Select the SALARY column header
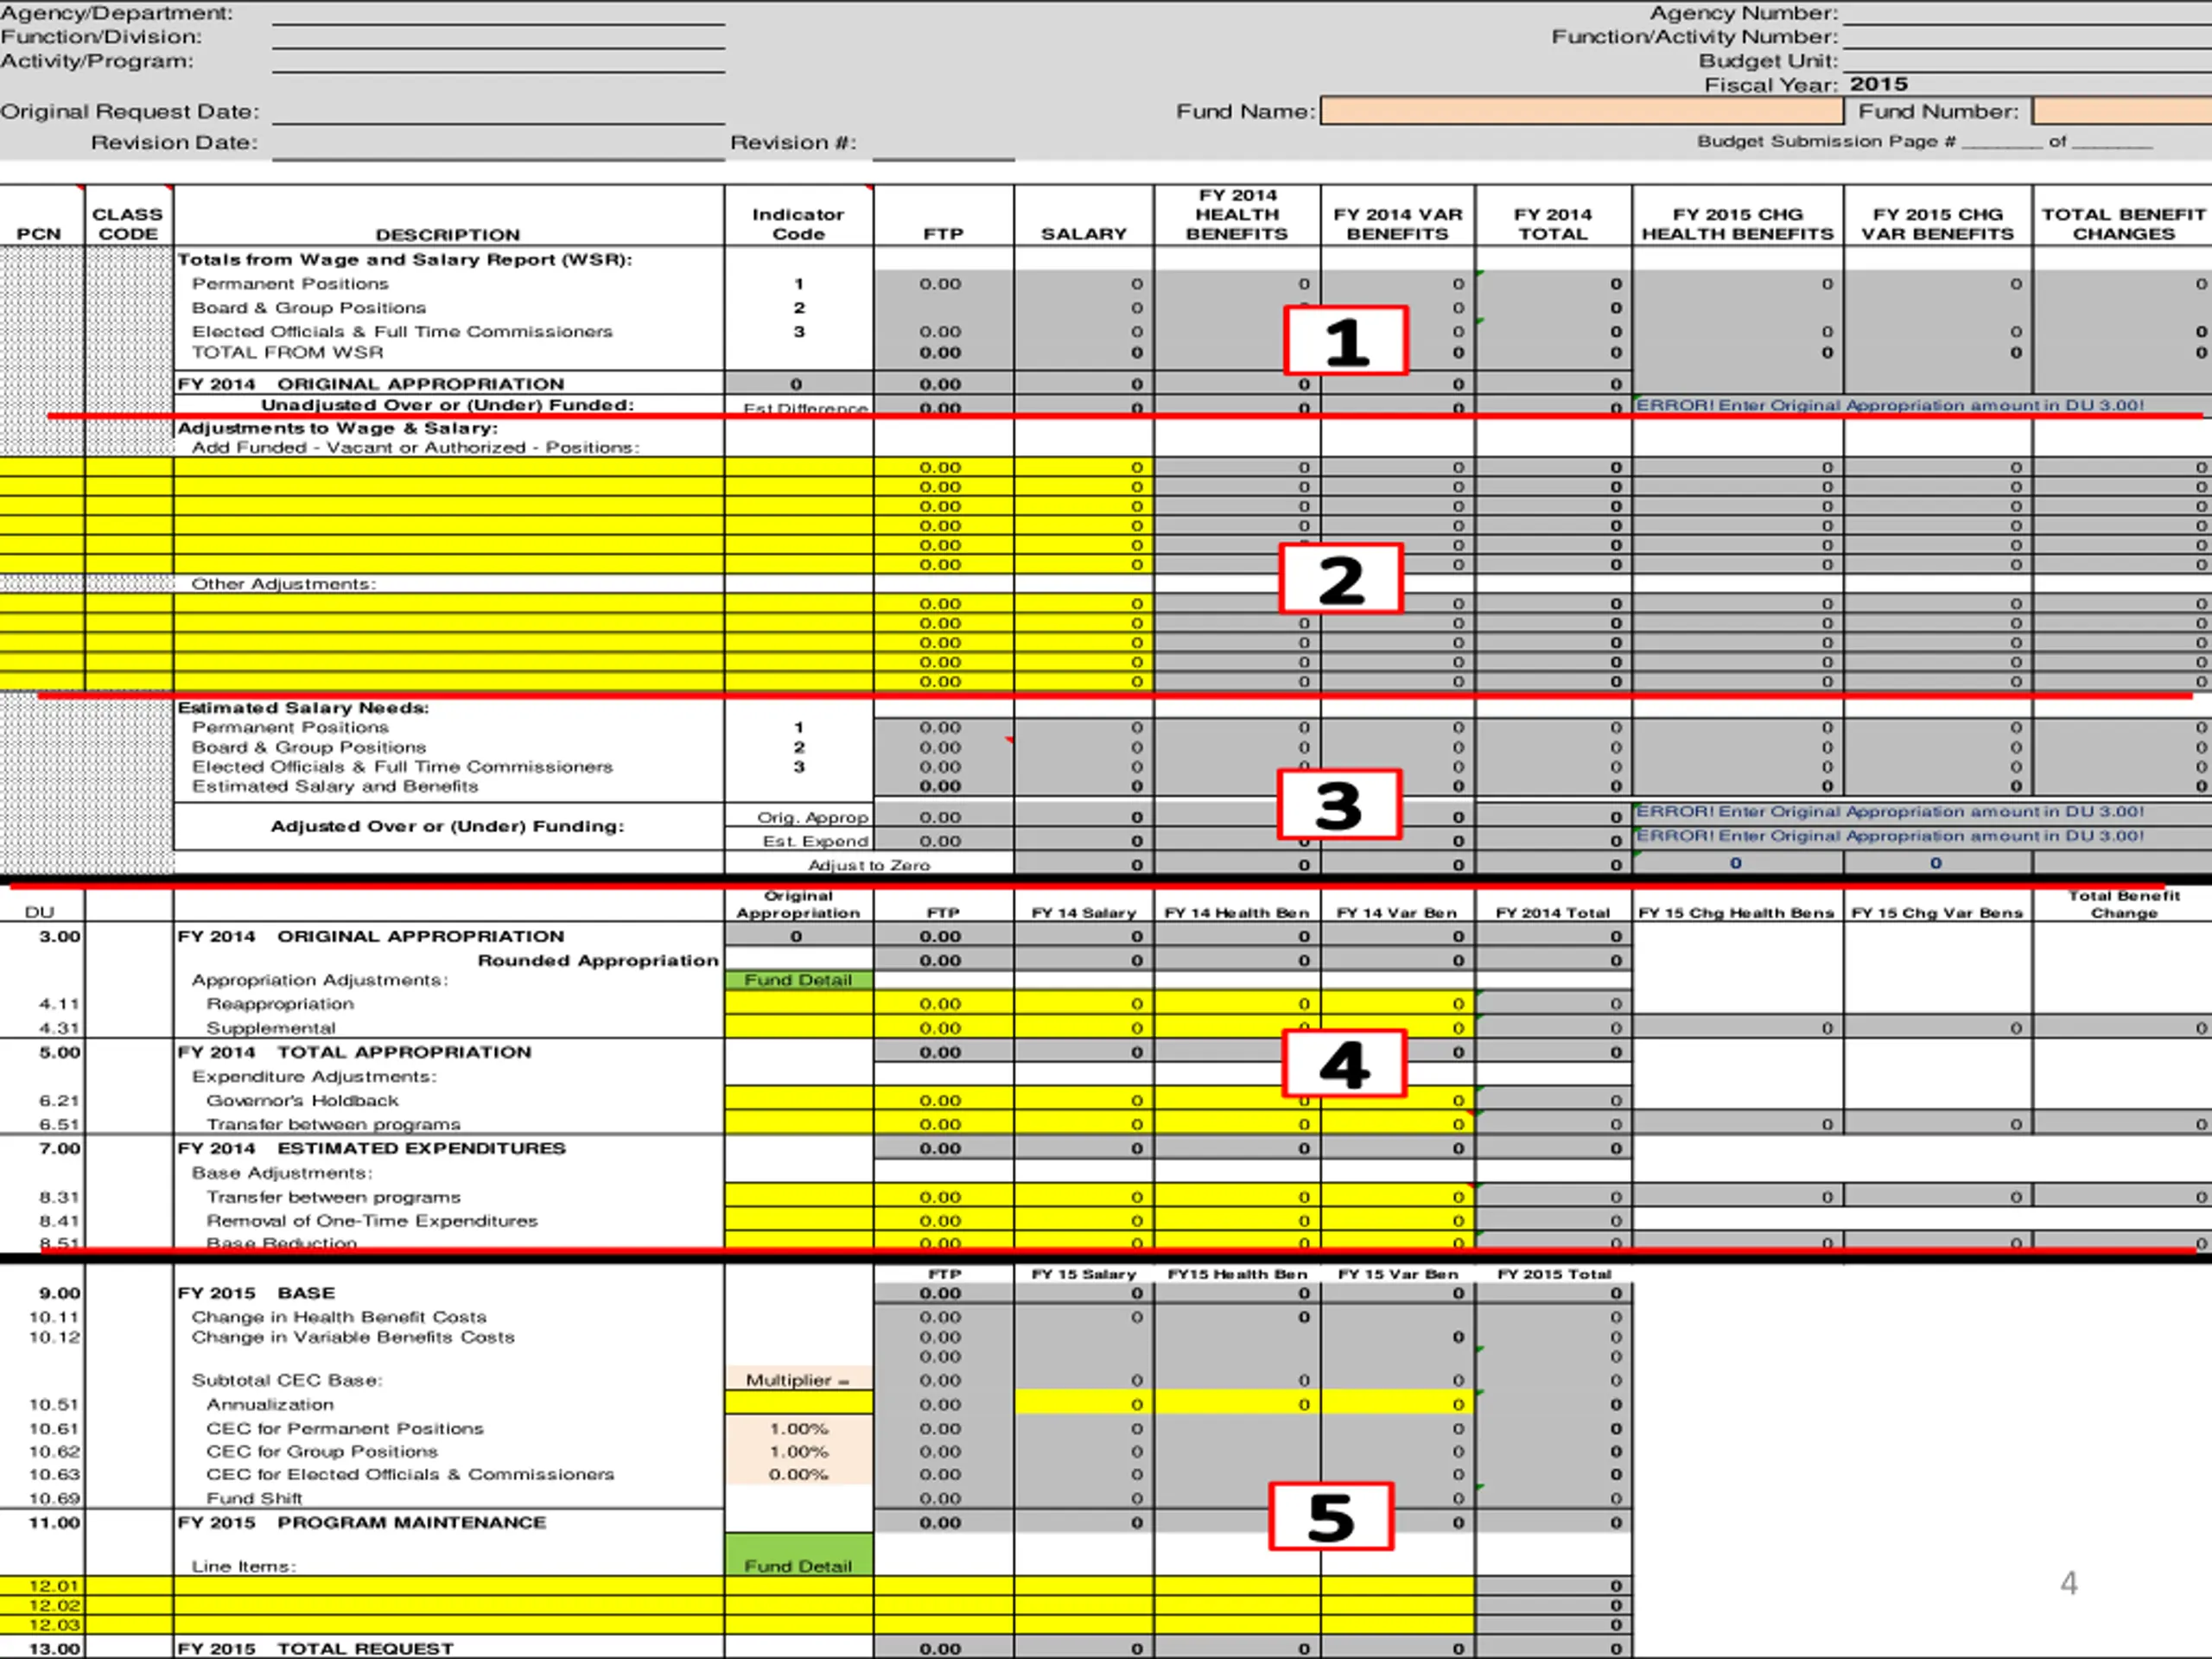Screen dimensions: 2212x1659 tap(1084, 234)
